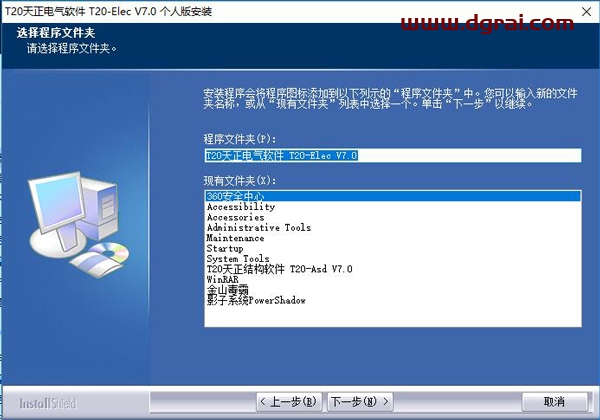Select 影子系统PowerShadow from the list
The image size is (600, 420).
click(255, 300)
